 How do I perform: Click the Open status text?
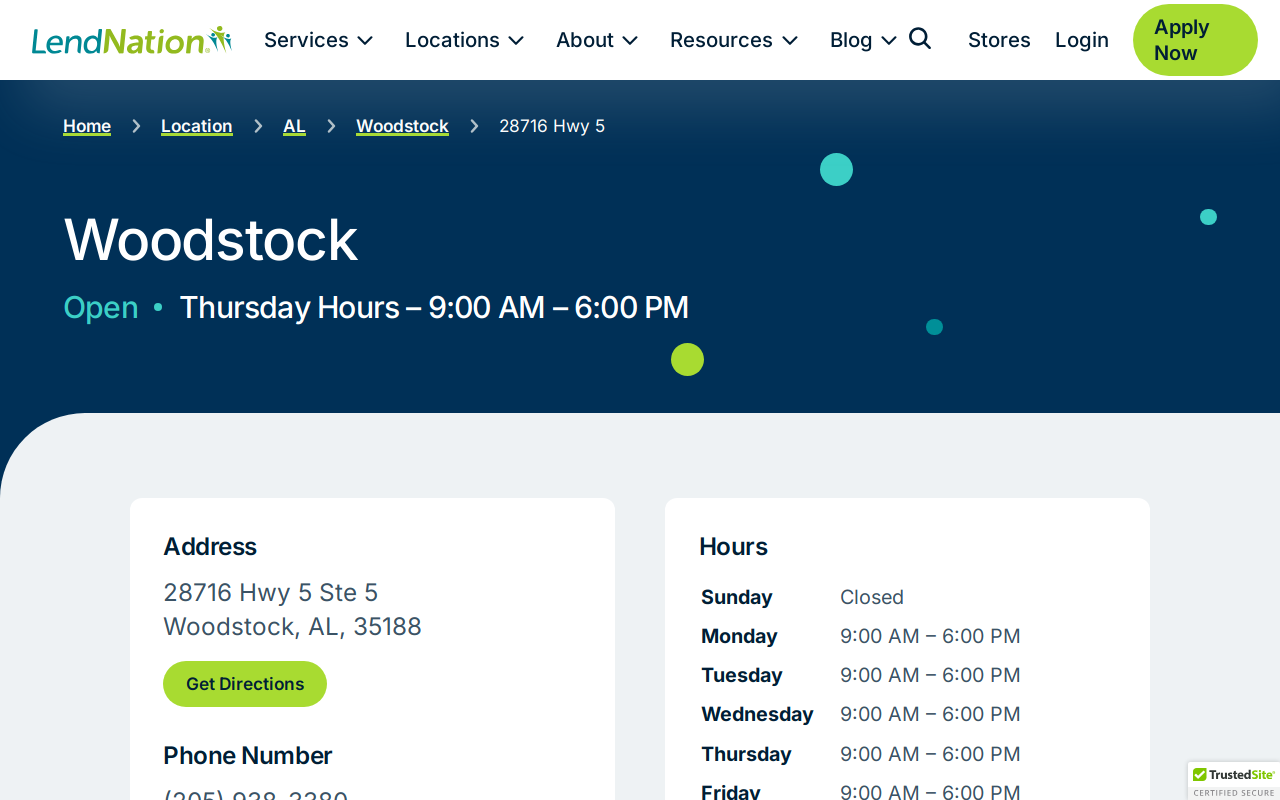pos(101,307)
